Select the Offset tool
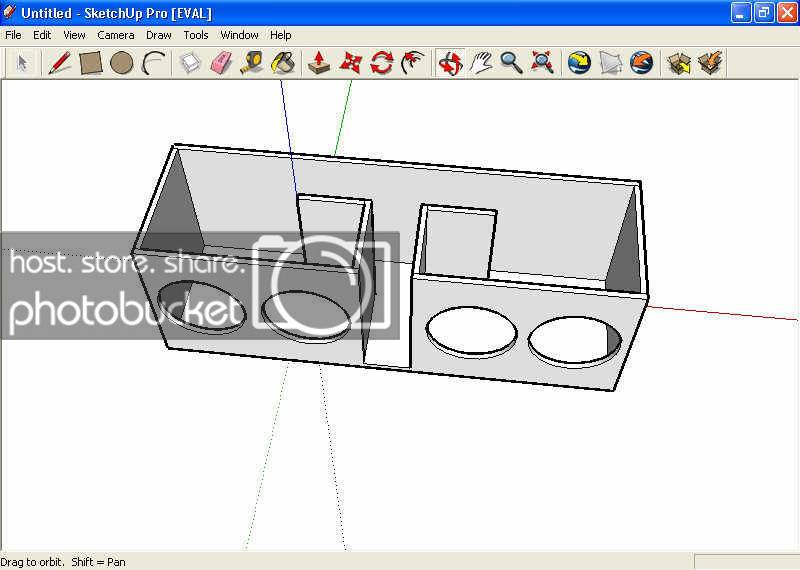Image resolution: width=800 pixels, height=570 pixels. [x=413, y=63]
